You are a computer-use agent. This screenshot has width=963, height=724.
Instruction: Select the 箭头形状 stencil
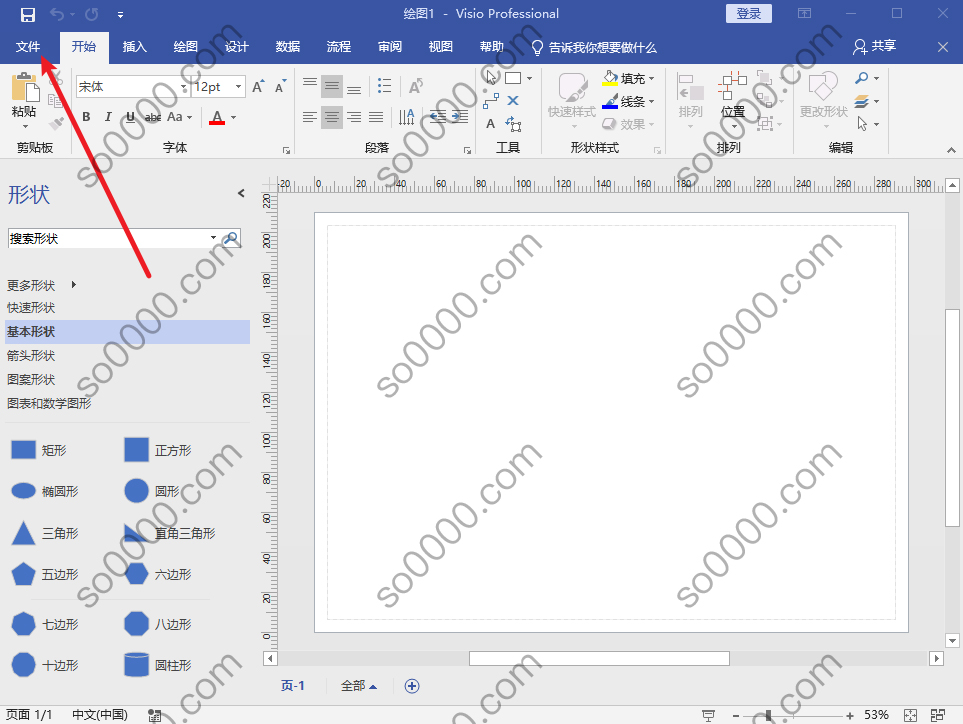31,355
